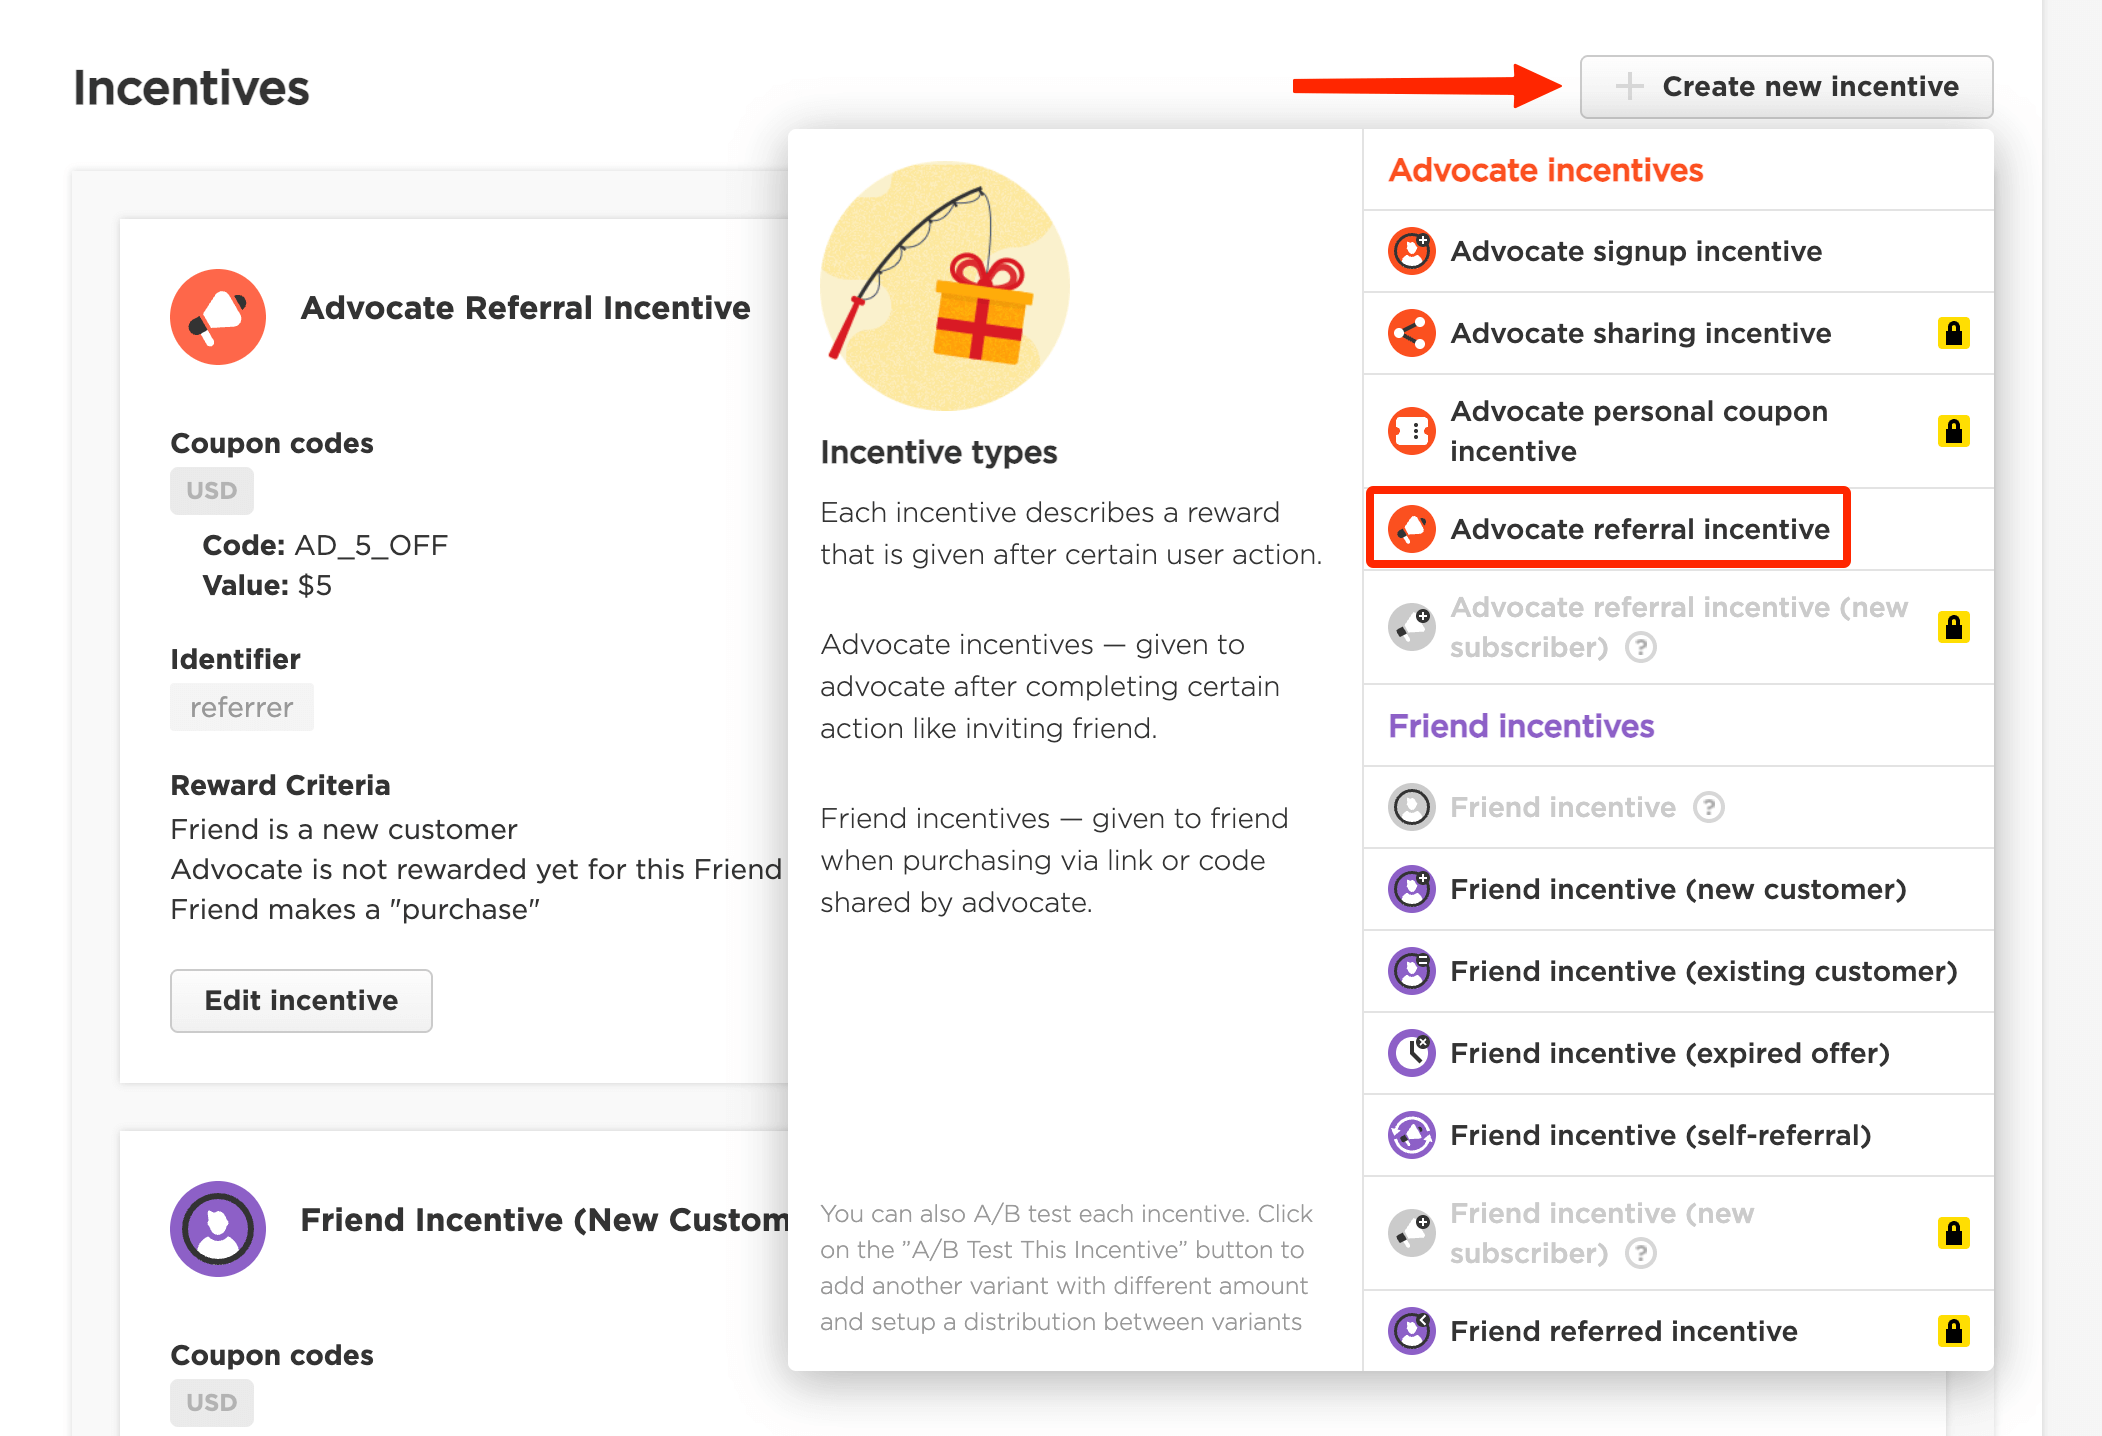Click the Friend referred incentive purple icon
The height and width of the screenshot is (1436, 2102).
click(x=1412, y=1331)
